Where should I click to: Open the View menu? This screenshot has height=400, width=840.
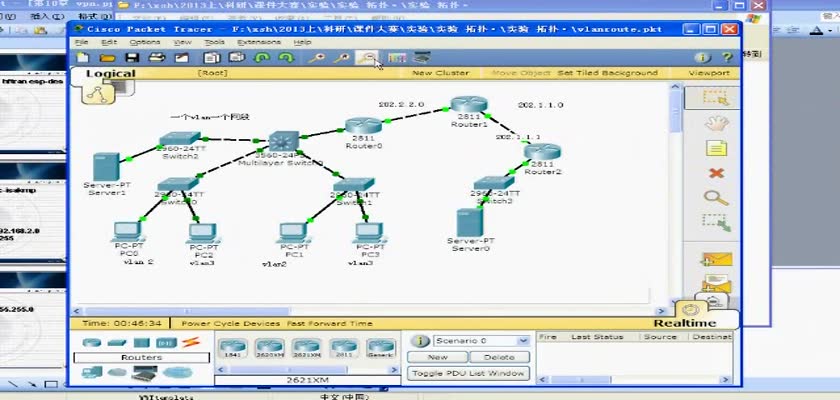pyautogui.click(x=182, y=42)
